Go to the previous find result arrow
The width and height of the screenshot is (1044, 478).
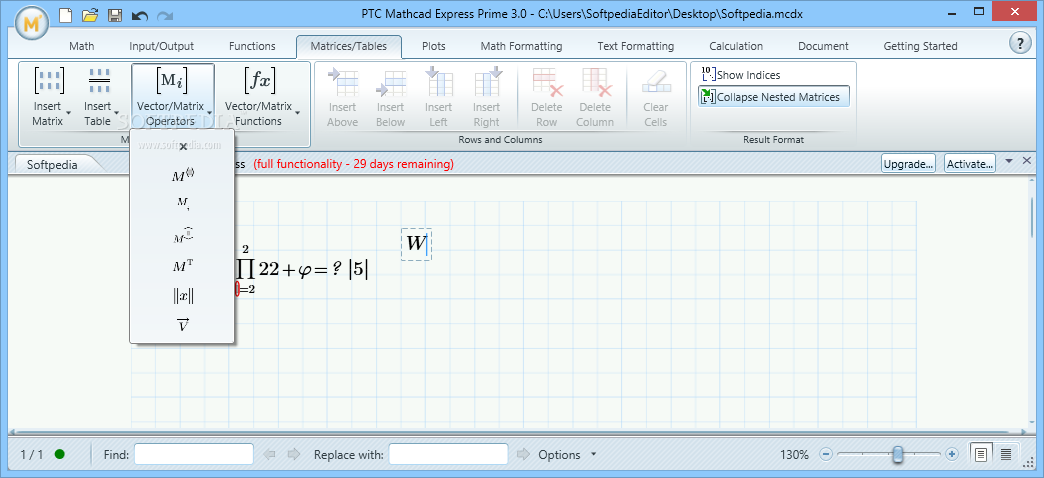click(270, 455)
